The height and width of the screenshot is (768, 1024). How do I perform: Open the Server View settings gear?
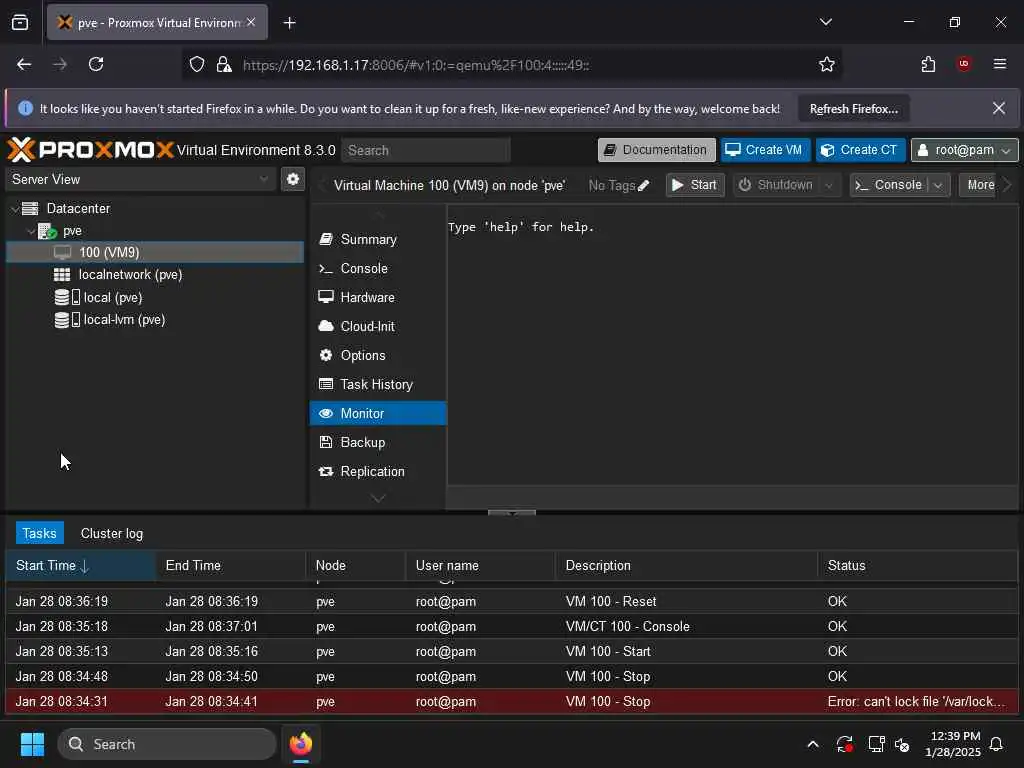pos(293,179)
